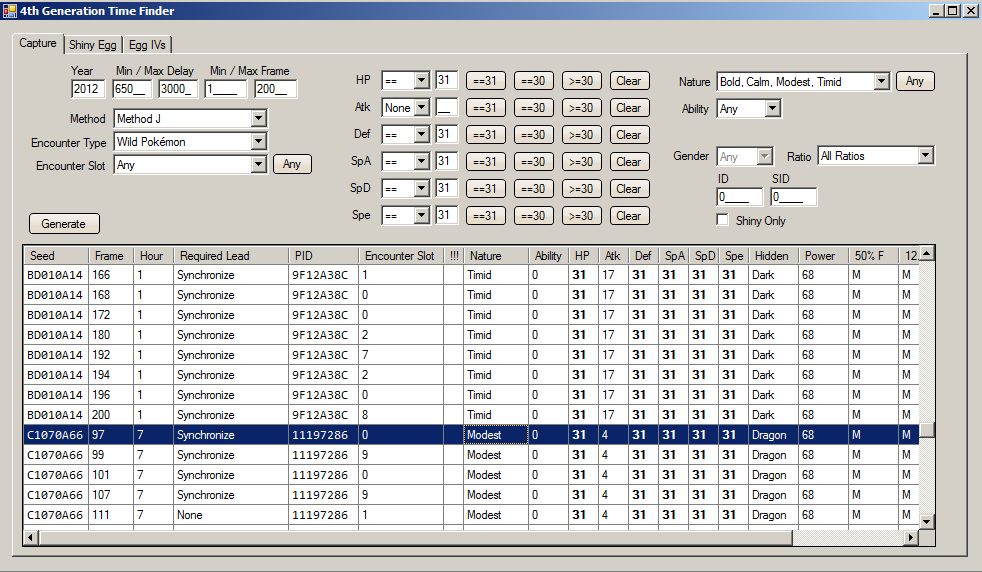Click the Dragon cell in frame 107 row
This screenshot has width=982, height=572.
coord(774,495)
